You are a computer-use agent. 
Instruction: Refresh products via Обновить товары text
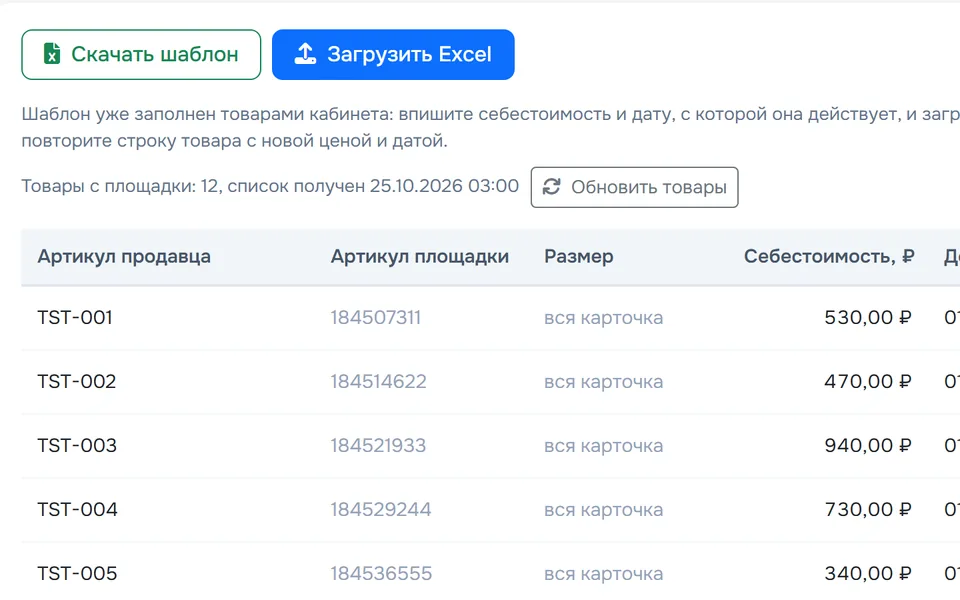(x=649, y=187)
